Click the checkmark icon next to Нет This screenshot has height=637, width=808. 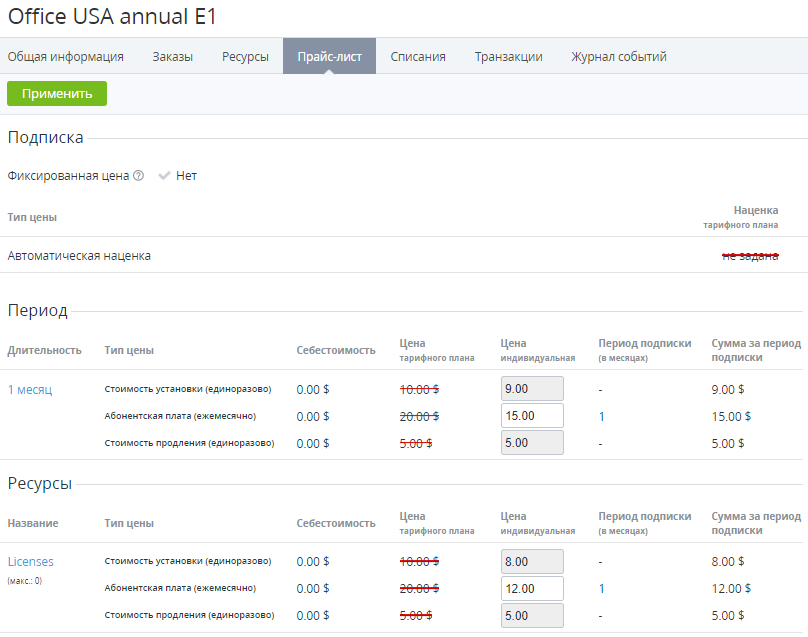164,176
